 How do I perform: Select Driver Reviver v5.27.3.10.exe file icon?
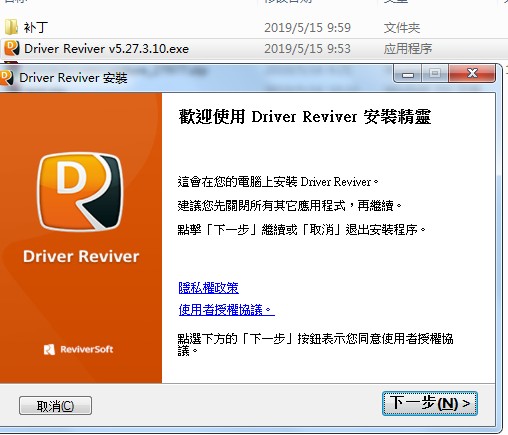[x=11, y=48]
